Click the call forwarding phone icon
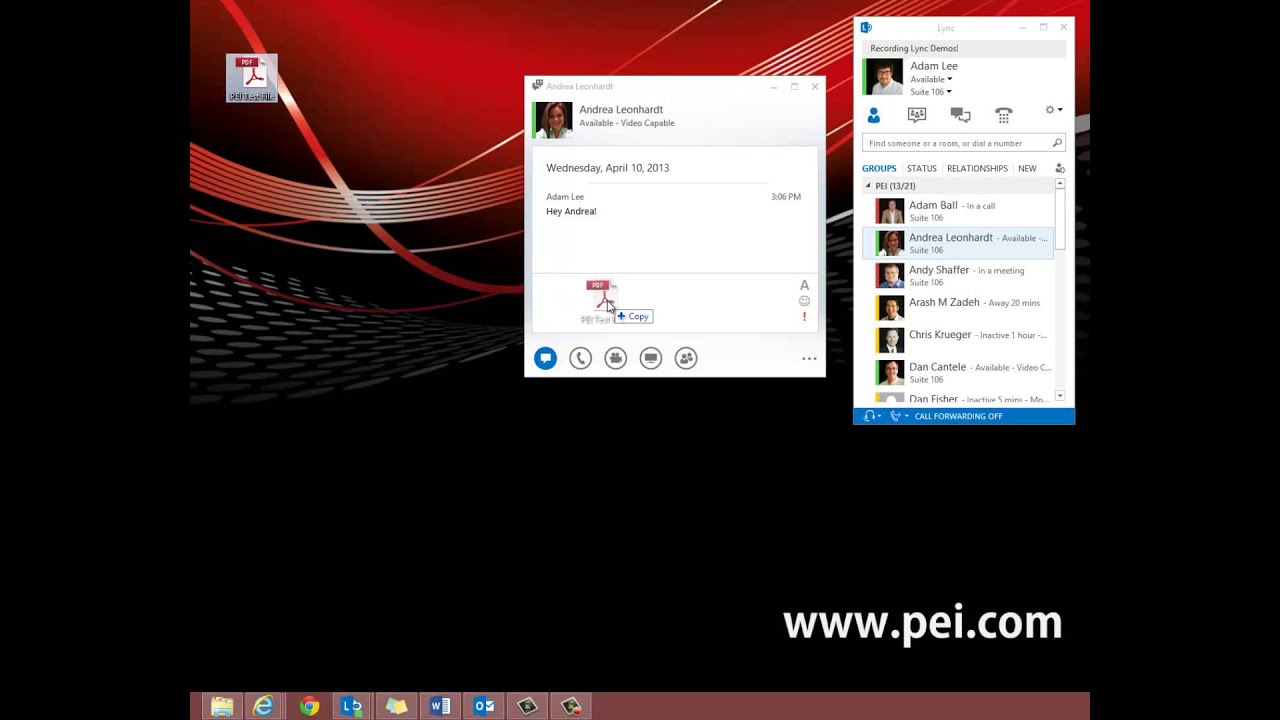 895,416
